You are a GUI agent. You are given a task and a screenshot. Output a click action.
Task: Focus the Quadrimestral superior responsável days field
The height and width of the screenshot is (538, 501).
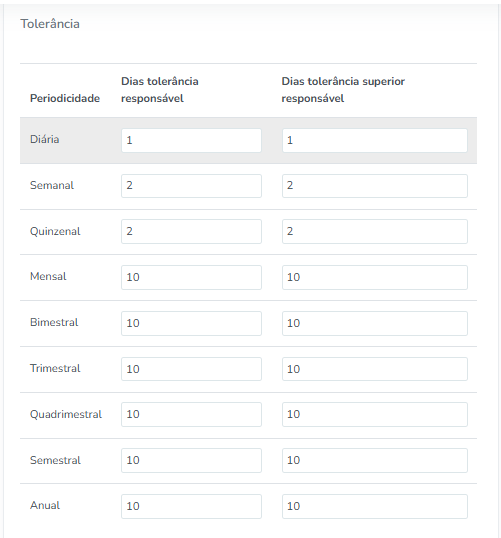(x=375, y=414)
